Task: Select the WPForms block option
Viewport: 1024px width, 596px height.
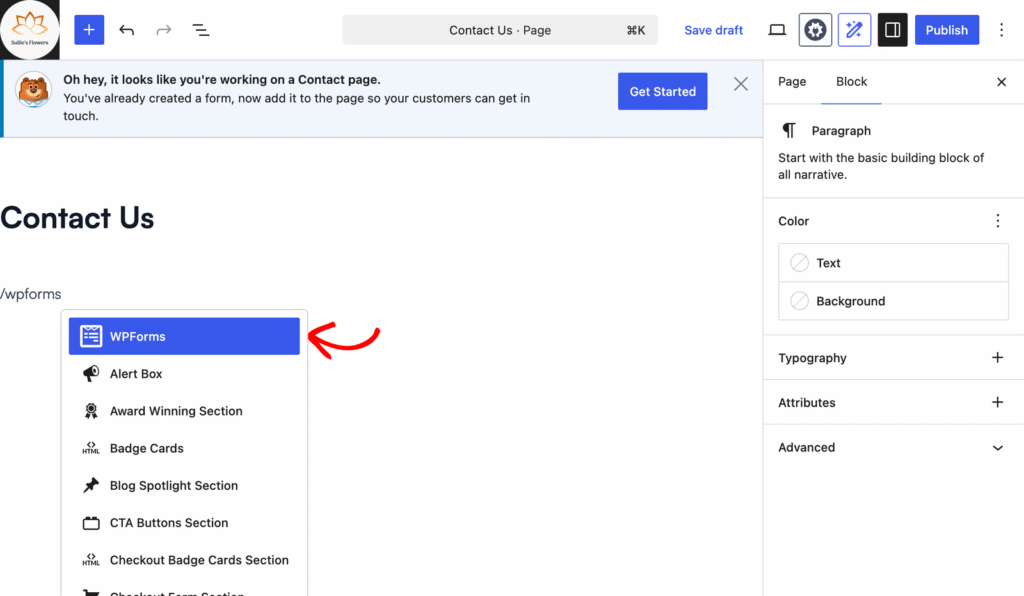Action: click(184, 336)
